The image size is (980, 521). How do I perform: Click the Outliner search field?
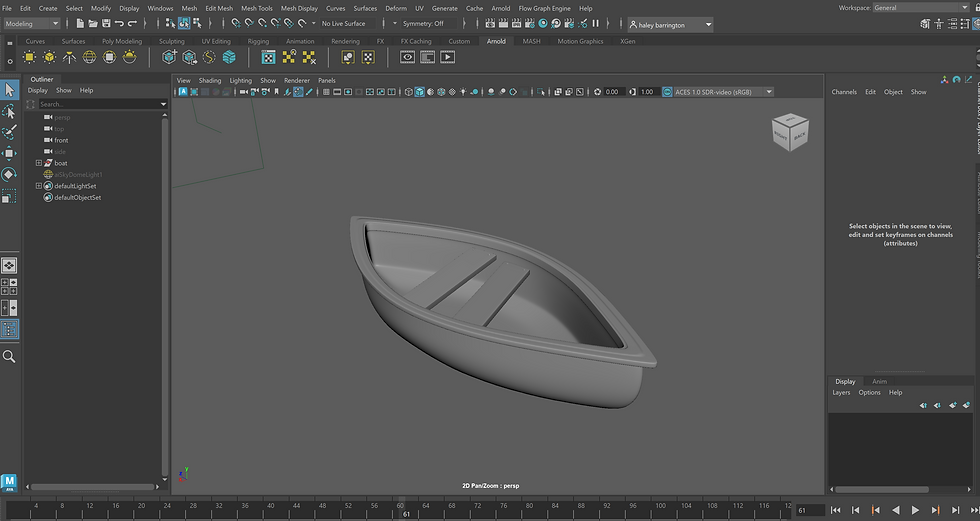(x=102, y=104)
